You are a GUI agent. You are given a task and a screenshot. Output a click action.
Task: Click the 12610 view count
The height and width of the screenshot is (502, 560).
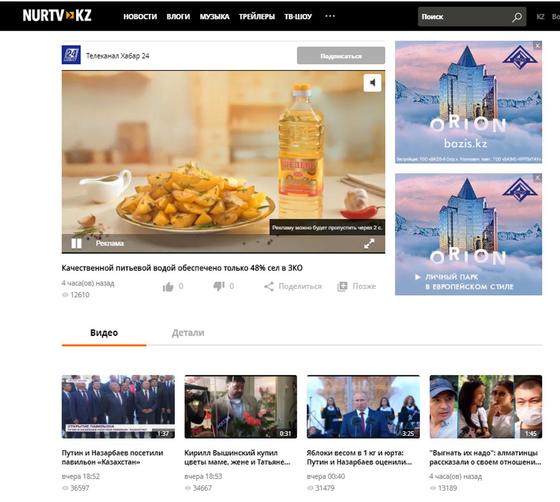click(80, 295)
